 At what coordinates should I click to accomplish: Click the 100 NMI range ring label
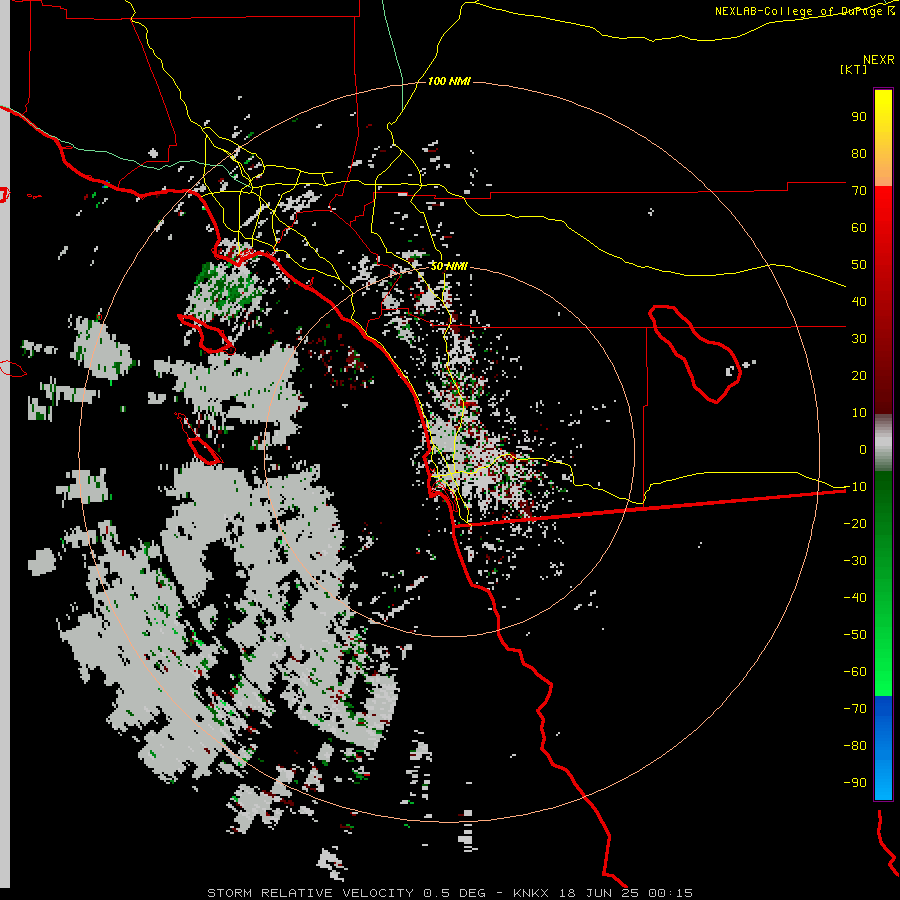point(449,82)
